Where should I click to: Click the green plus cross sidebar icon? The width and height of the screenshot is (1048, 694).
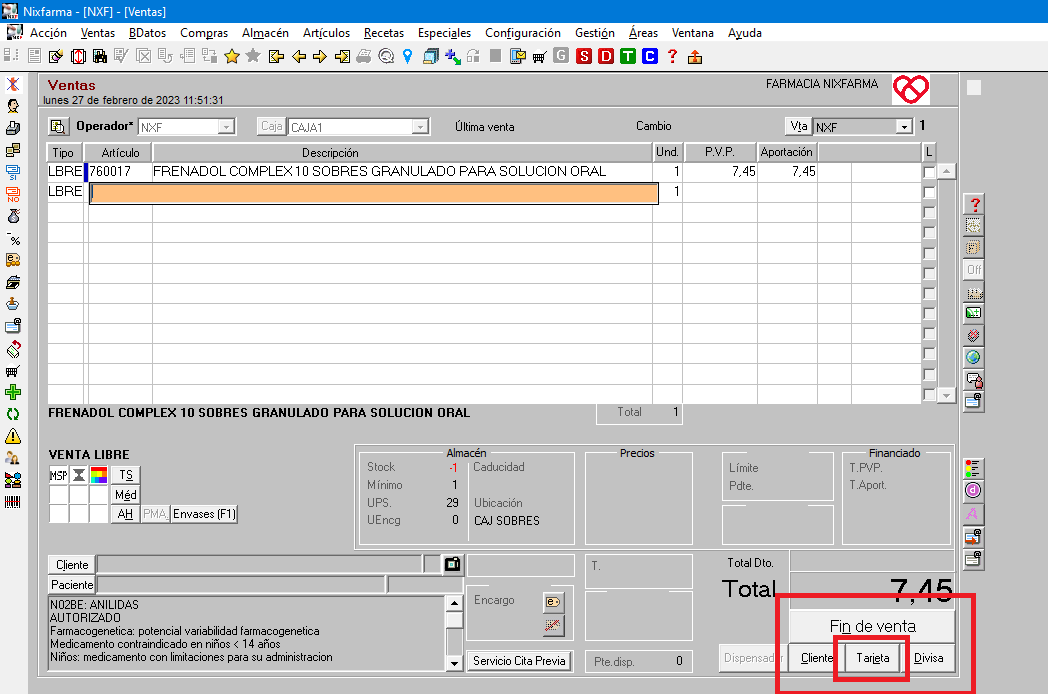pos(13,392)
